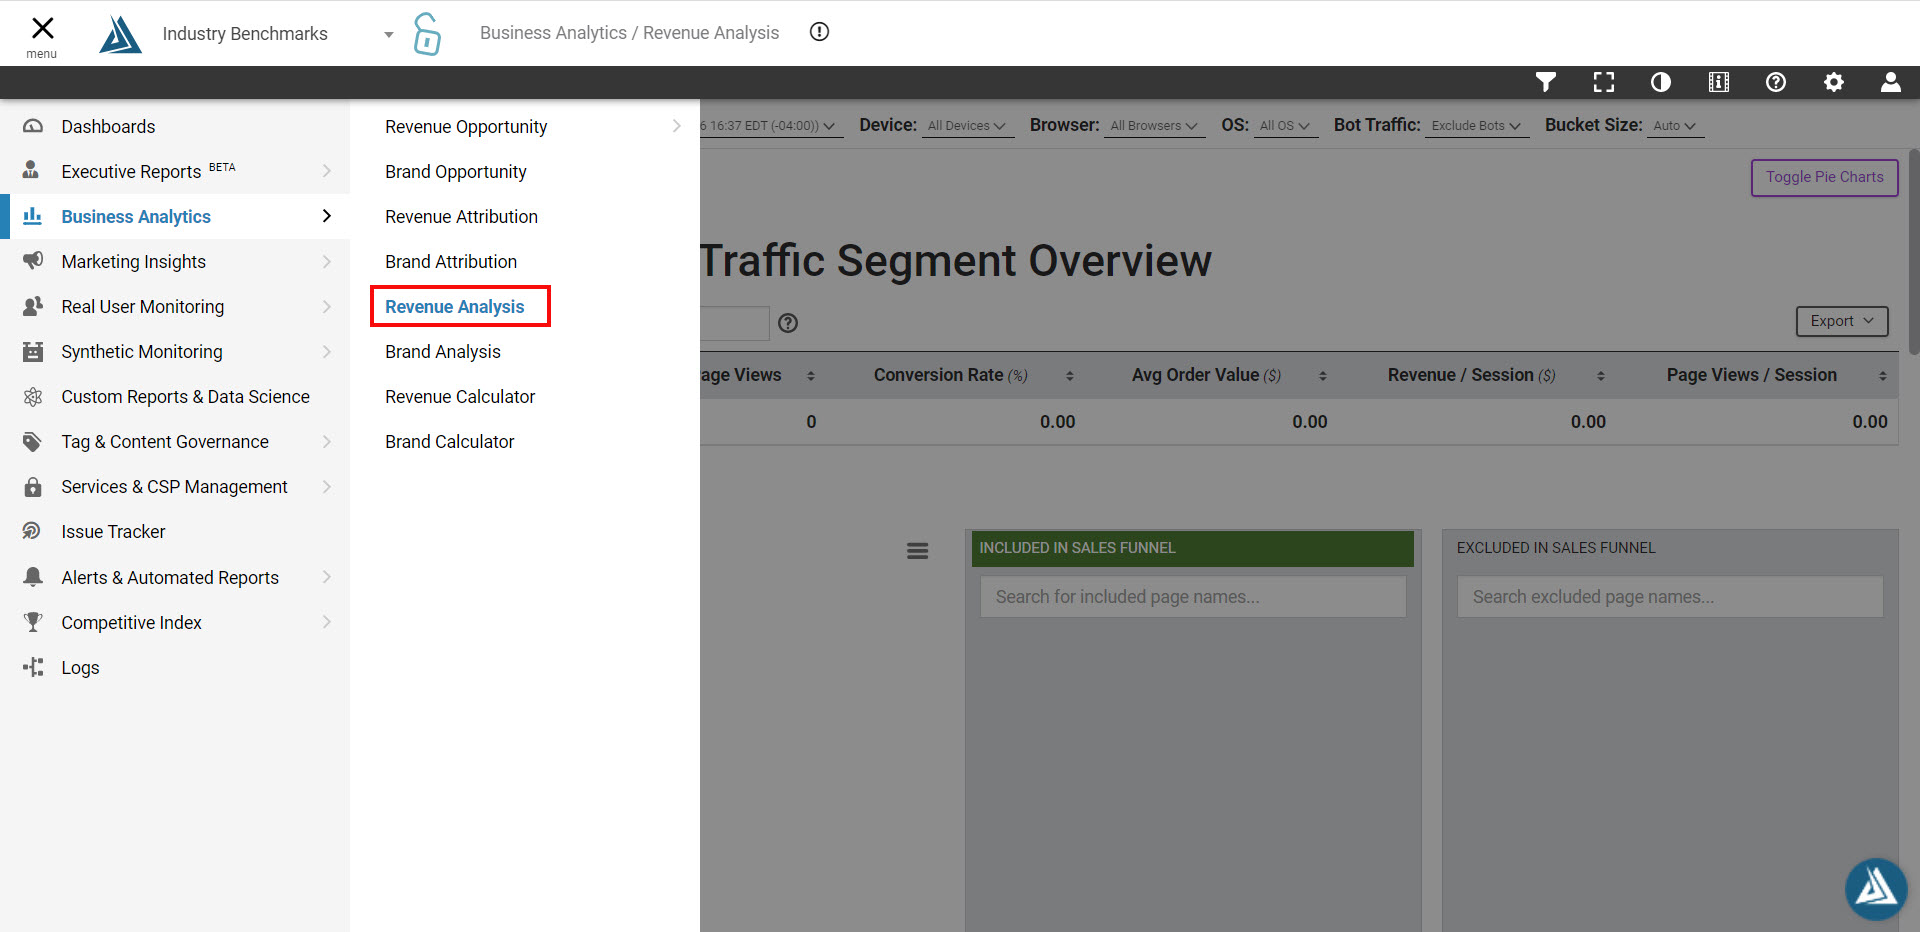Open the Industry Benchmarks account dropdown arrow
Image resolution: width=1920 pixels, height=932 pixels.
(x=389, y=34)
